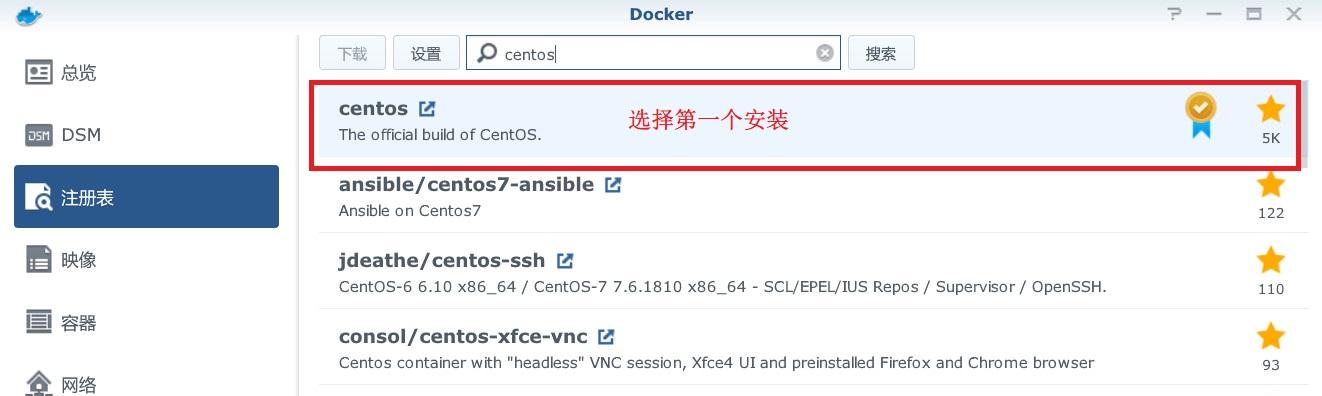Click the 下载 download button
Viewport: 1322px width, 396px height.
pyautogui.click(x=352, y=53)
